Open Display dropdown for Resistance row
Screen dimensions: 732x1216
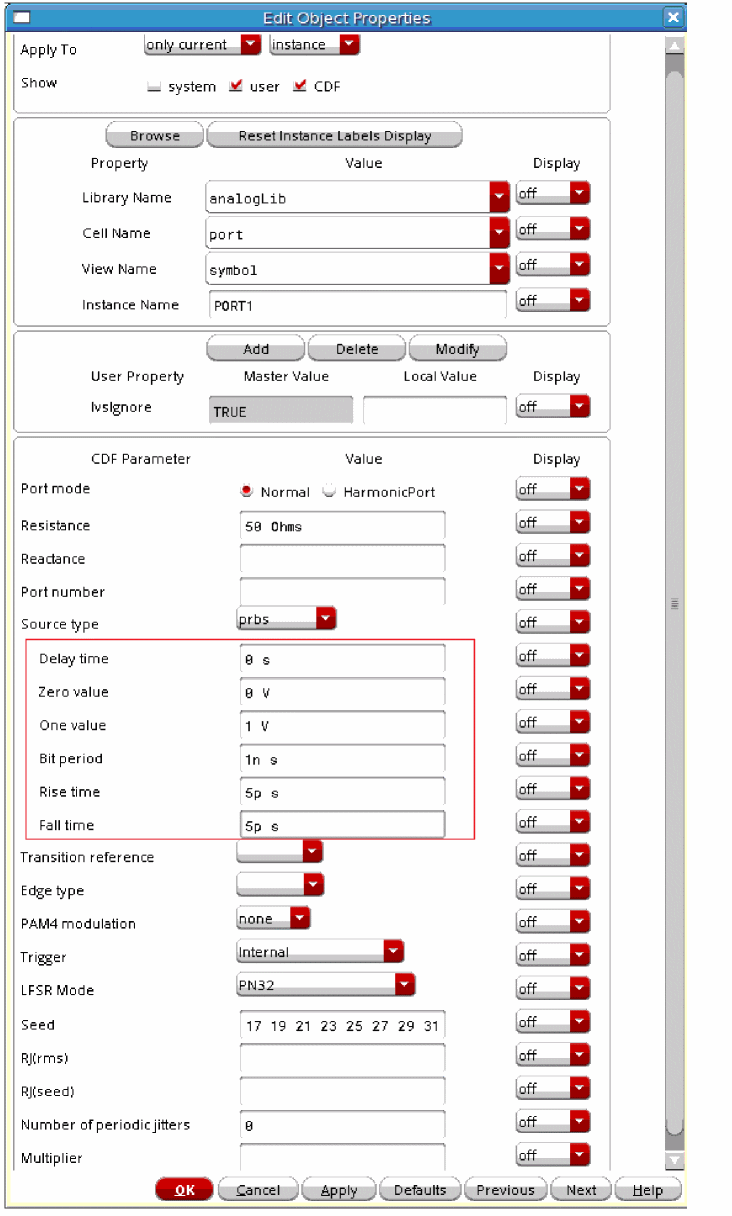point(553,522)
